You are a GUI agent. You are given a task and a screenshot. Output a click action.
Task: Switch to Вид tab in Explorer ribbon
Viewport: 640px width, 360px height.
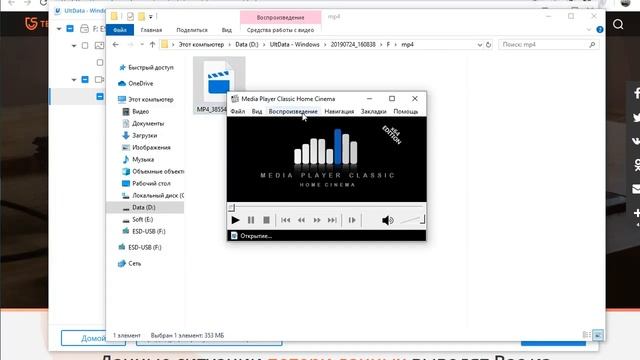point(227,30)
